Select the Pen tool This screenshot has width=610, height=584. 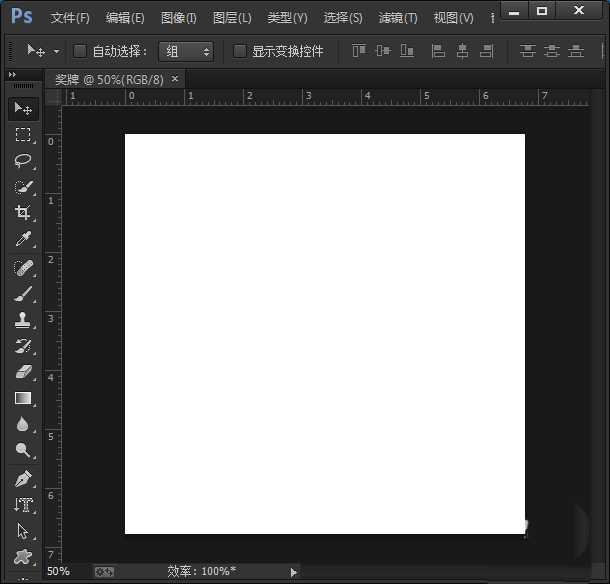click(23, 479)
